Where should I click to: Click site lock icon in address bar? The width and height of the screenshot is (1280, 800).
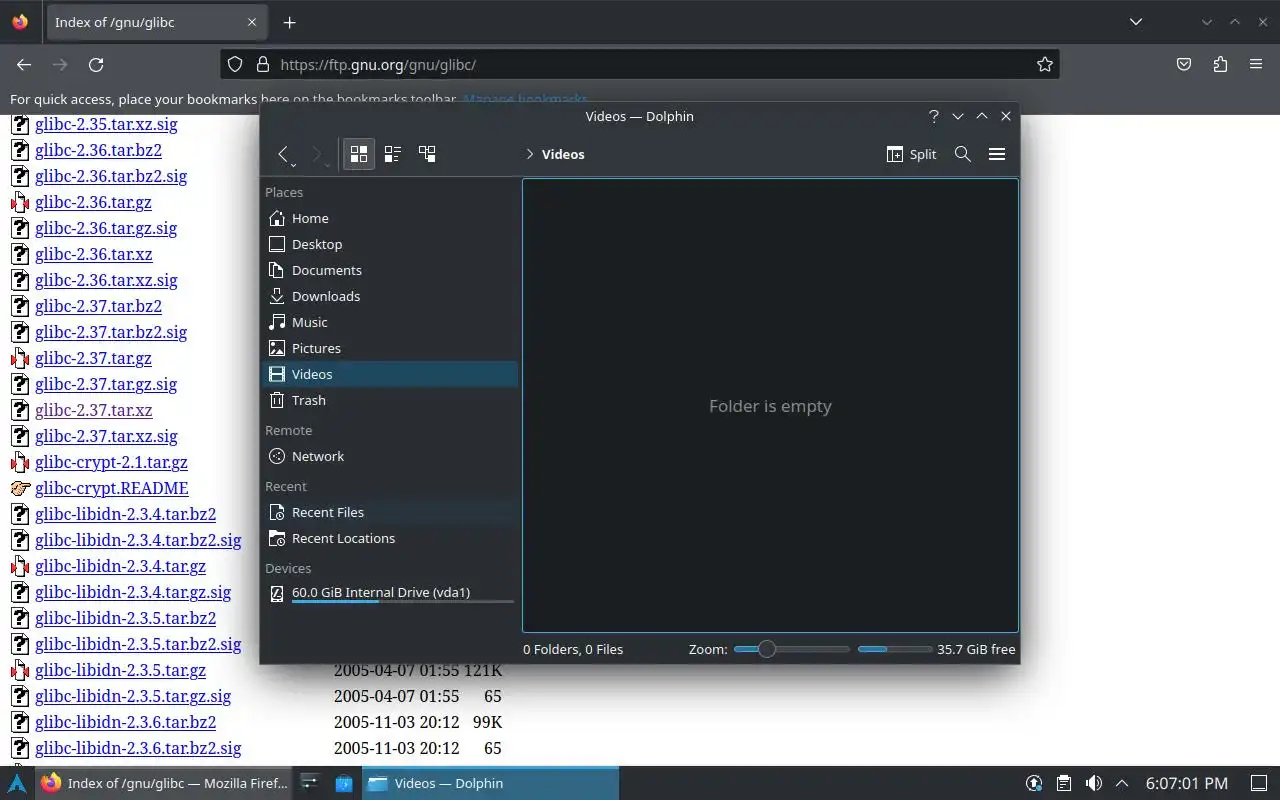[x=263, y=64]
